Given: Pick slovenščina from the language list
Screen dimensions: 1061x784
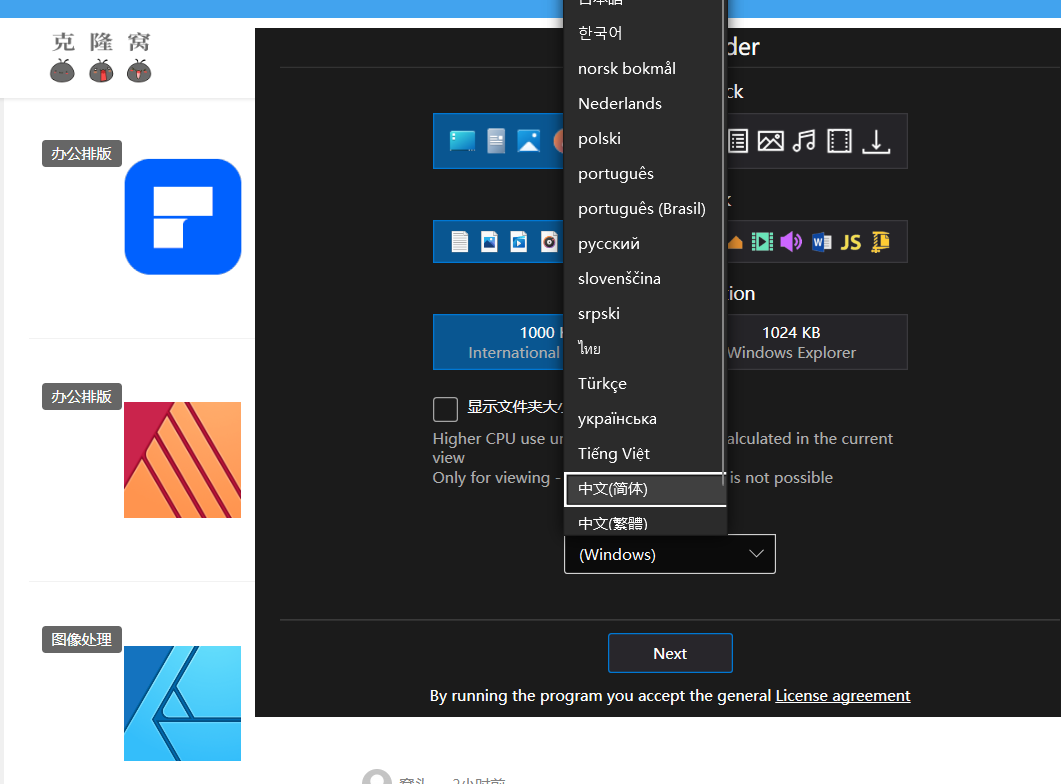Looking at the screenshot, I should point(644,279).
